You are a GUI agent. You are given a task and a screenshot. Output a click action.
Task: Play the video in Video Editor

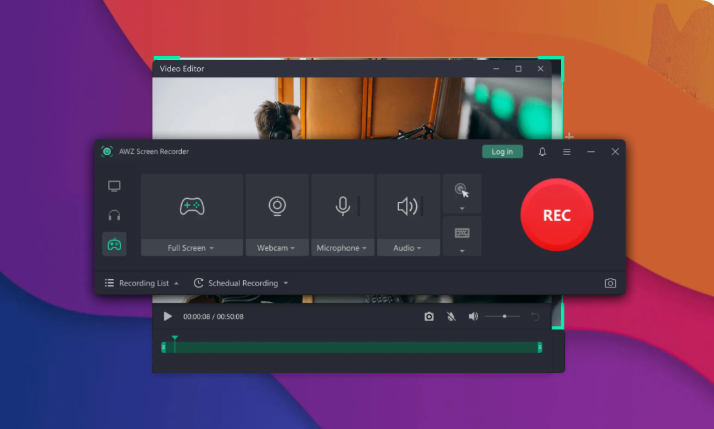pos(168,316)
